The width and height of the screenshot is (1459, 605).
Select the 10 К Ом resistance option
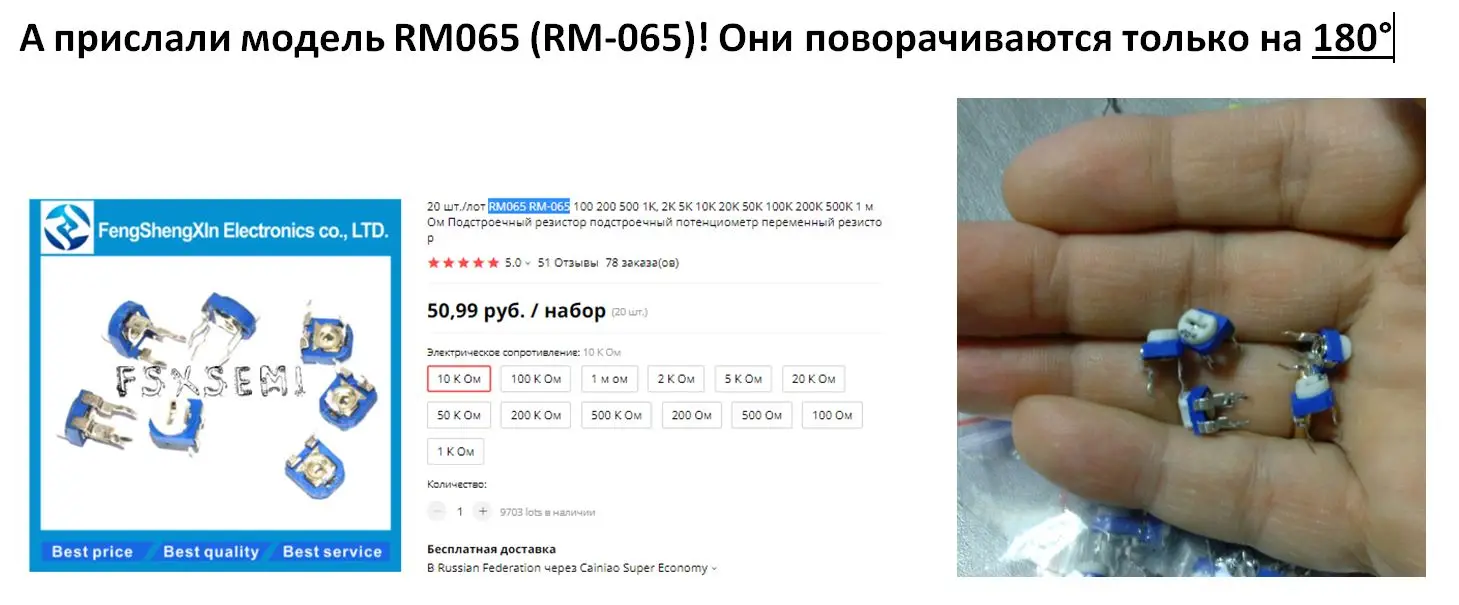click(x=459, y=379)
